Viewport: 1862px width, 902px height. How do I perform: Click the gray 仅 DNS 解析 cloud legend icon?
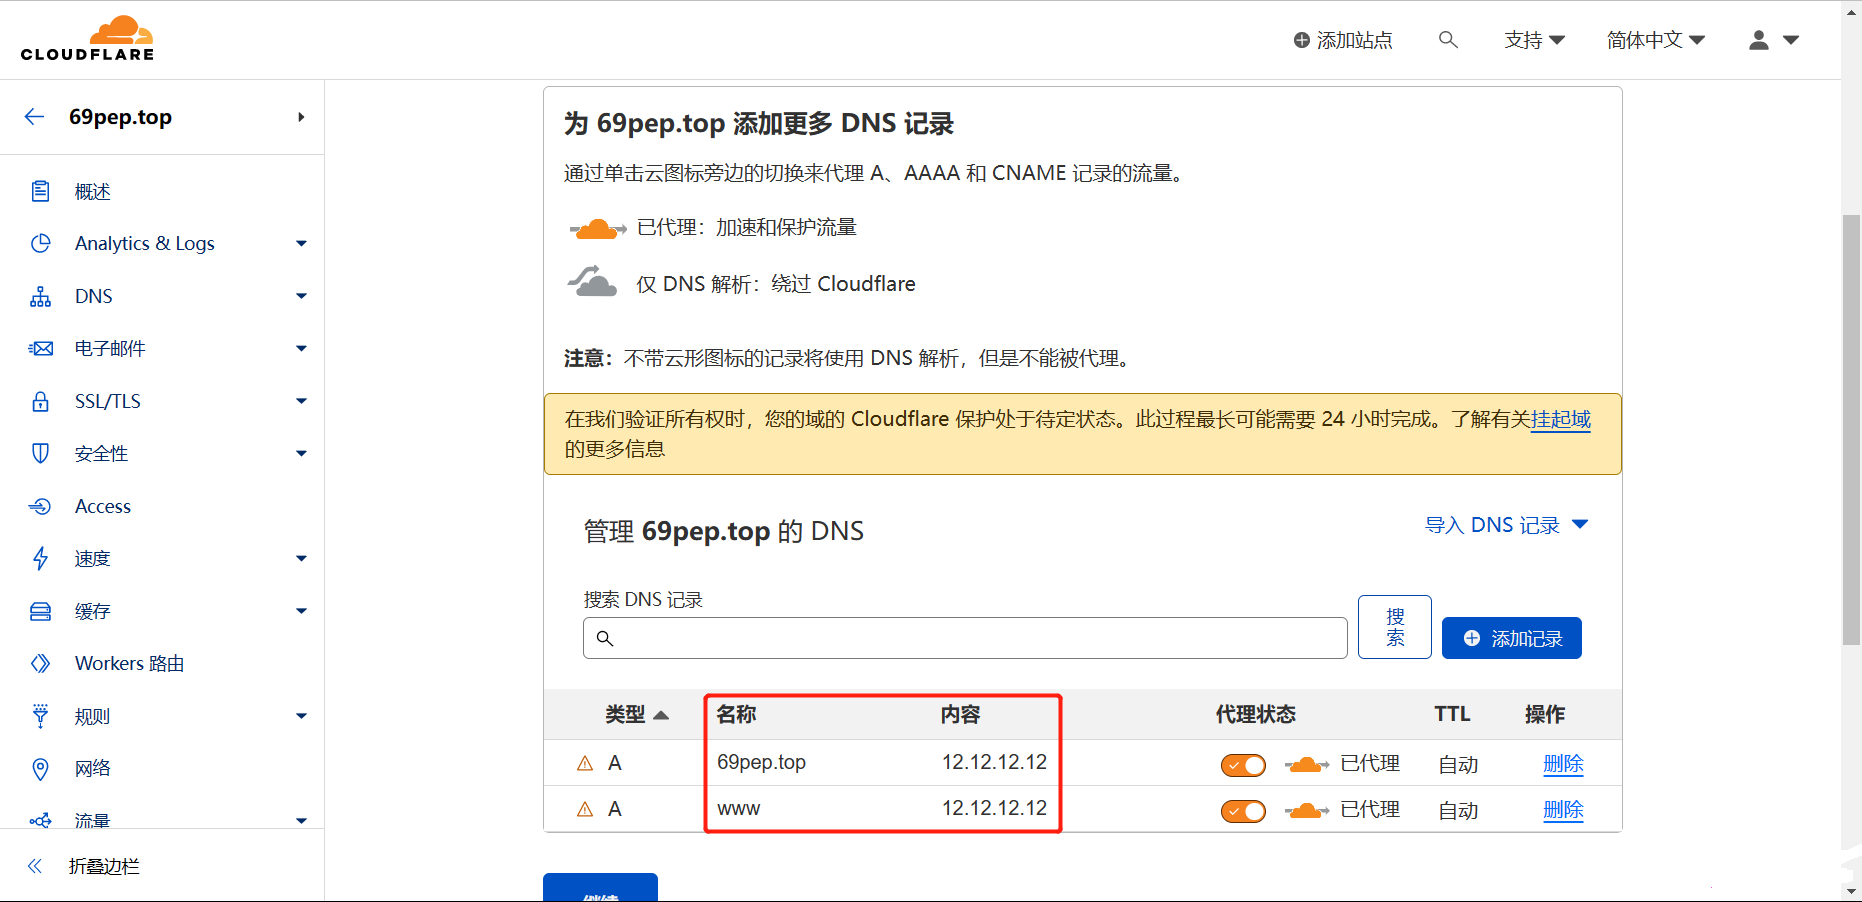593,282
